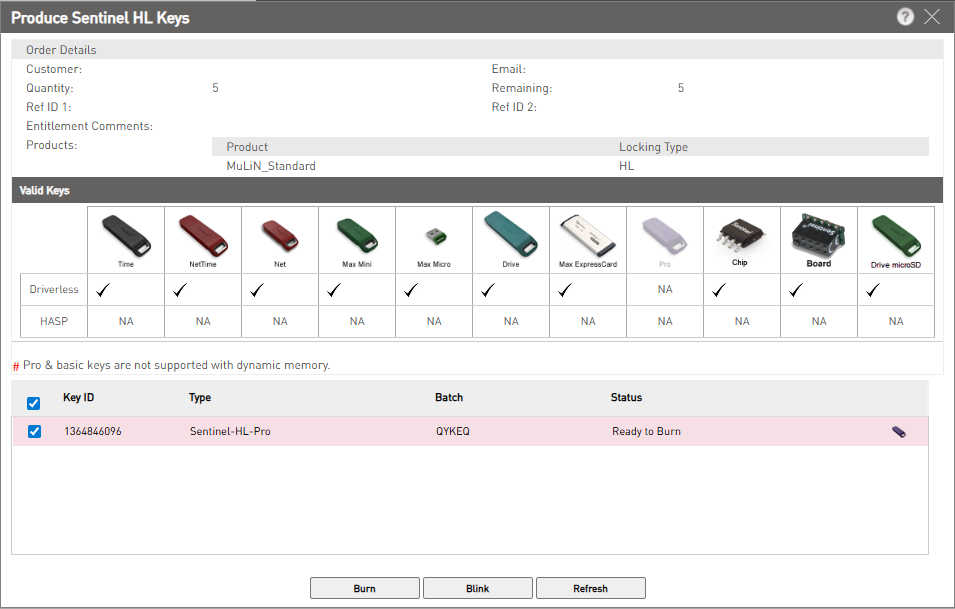Click the Time key image
955x609 pixels.
126,236
